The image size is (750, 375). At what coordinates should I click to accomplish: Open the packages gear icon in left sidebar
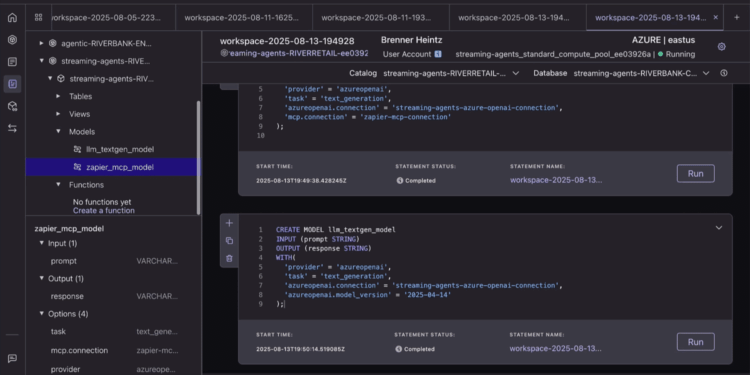click(12, 106)
